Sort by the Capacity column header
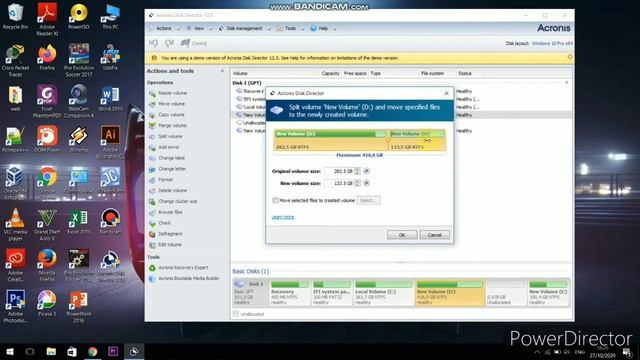This screenshot has width=640, height=360. 330,73
